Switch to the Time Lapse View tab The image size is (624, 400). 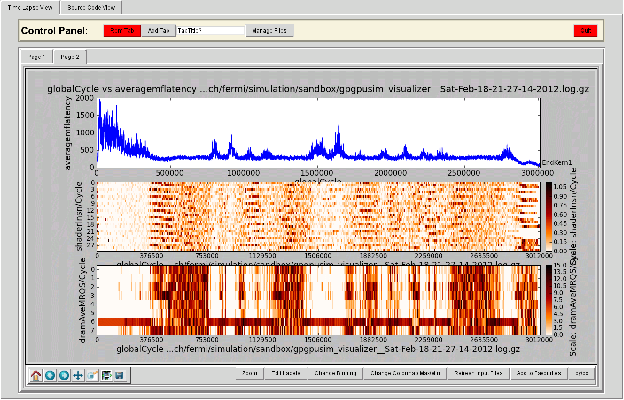click(29, 6)
